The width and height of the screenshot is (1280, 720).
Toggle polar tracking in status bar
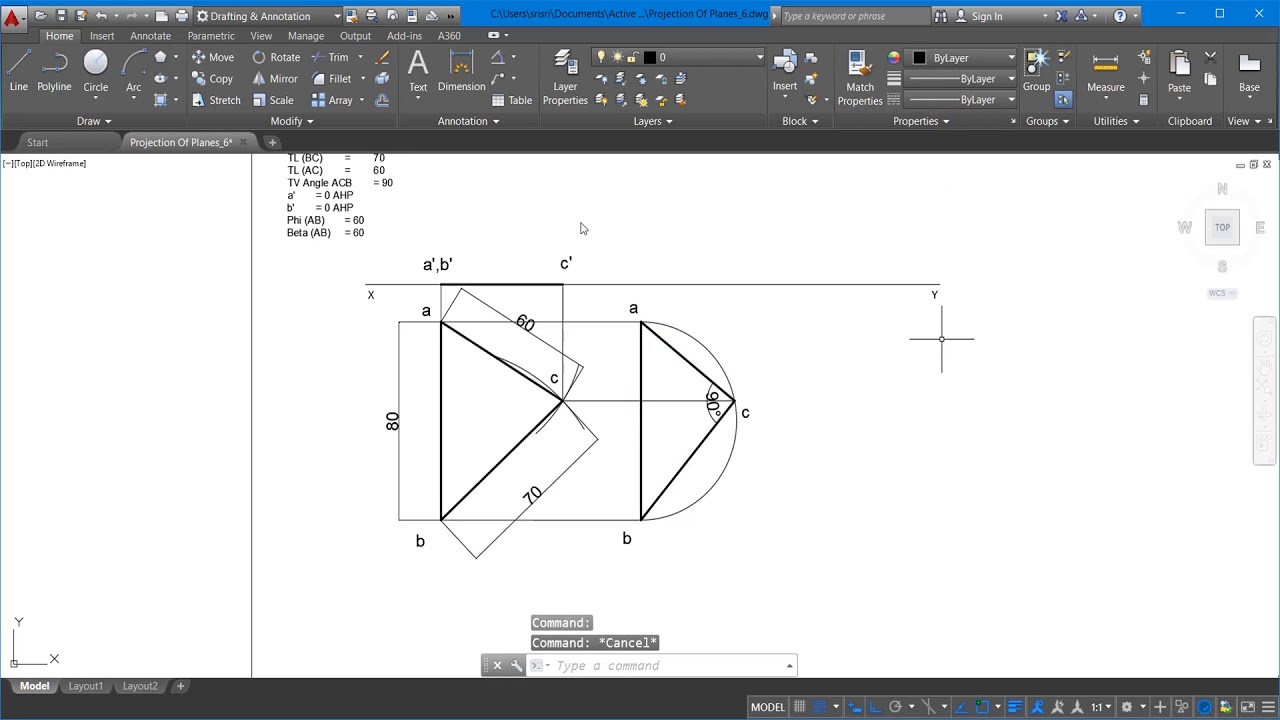[895, 707]
